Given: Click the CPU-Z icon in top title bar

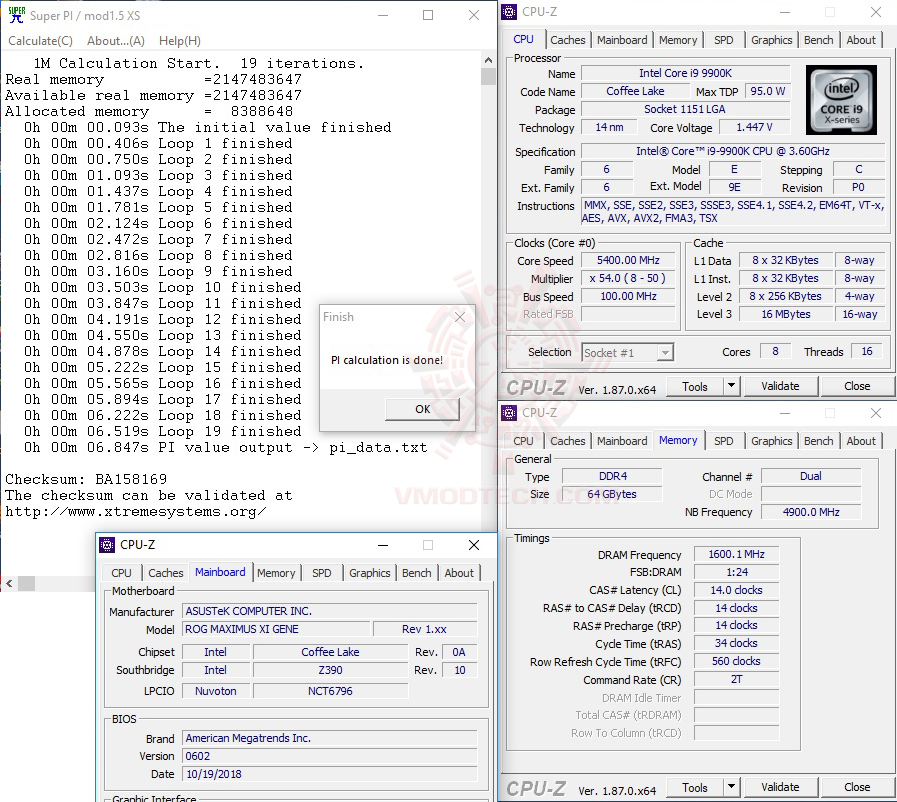Looking at the screenshot, I should pos(509,11).
